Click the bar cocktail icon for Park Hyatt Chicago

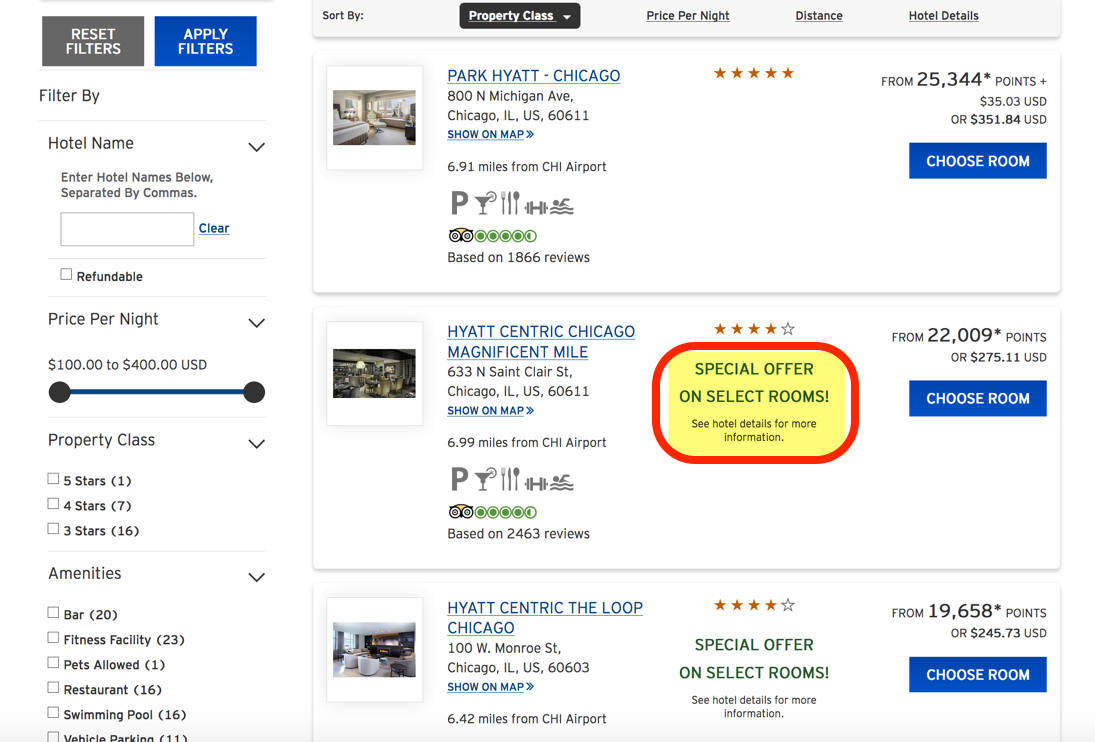point(485,203)
